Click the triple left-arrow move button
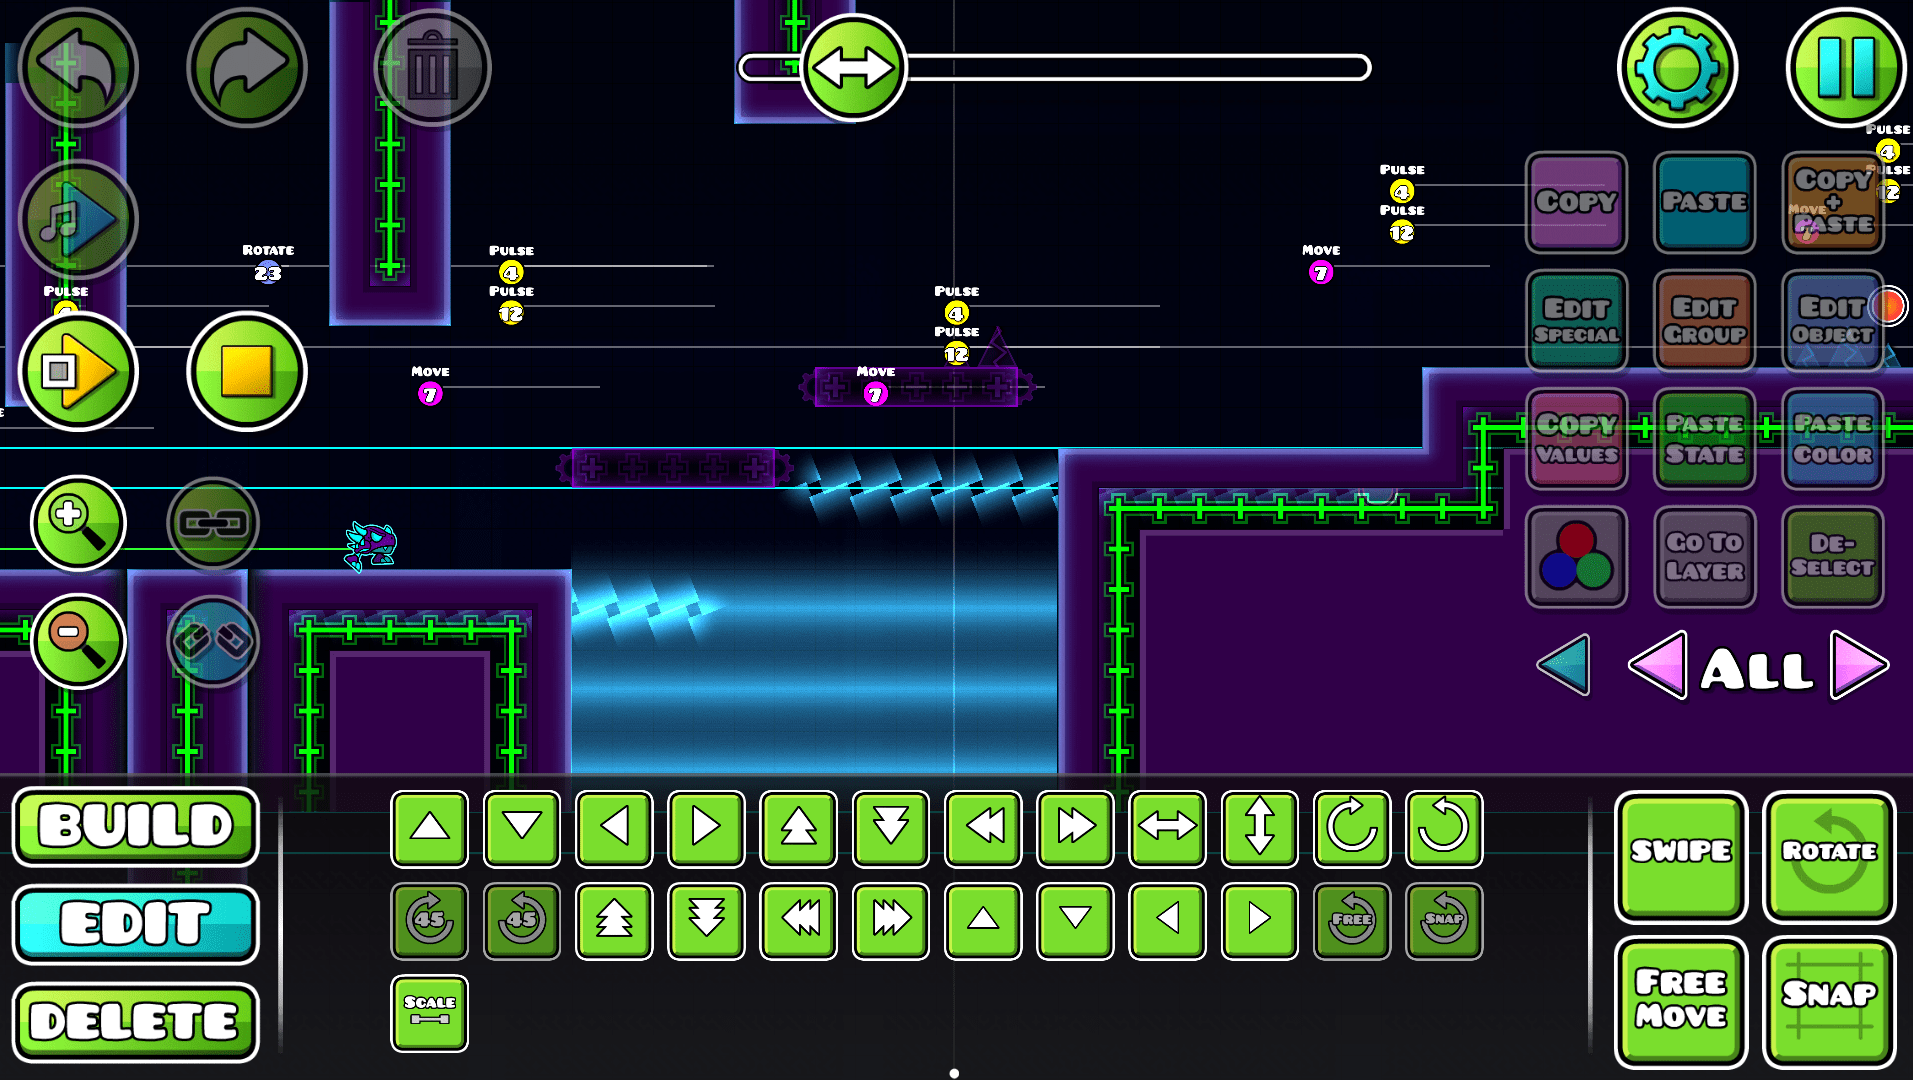Image resolution: width=1913 pixels, height=1080 pixels. coord(798,920)
